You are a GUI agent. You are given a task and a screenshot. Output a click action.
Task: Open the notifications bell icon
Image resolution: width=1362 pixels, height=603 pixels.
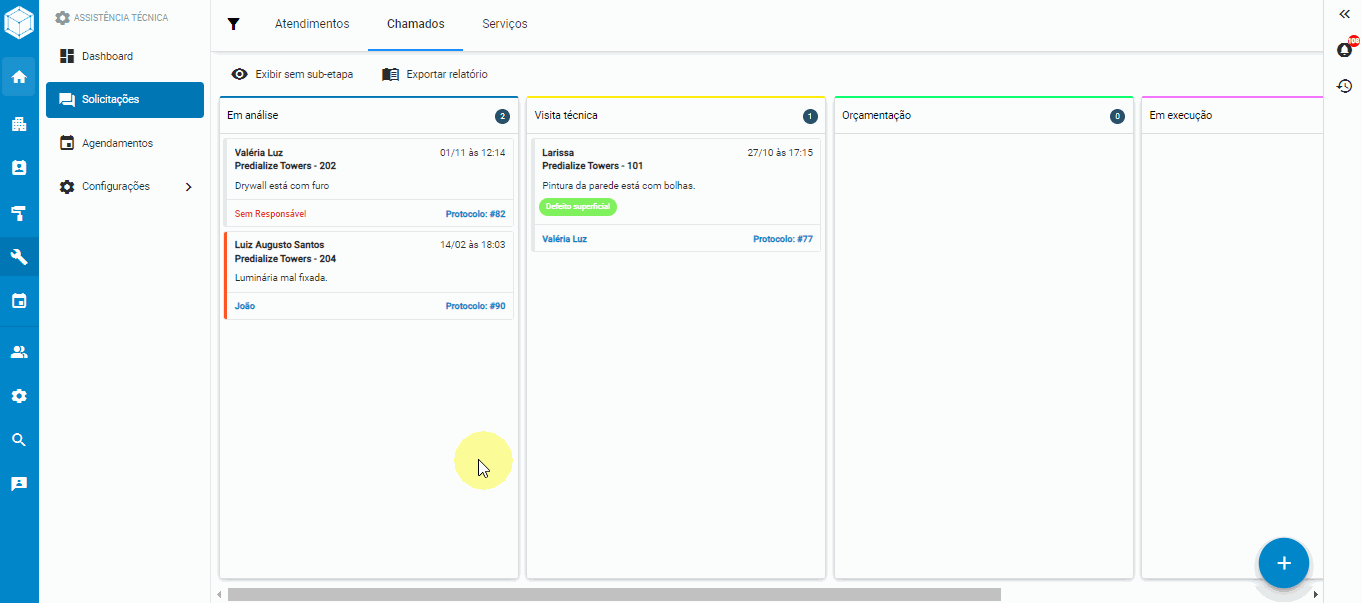pyautogui.click(x=1344, y=50)
